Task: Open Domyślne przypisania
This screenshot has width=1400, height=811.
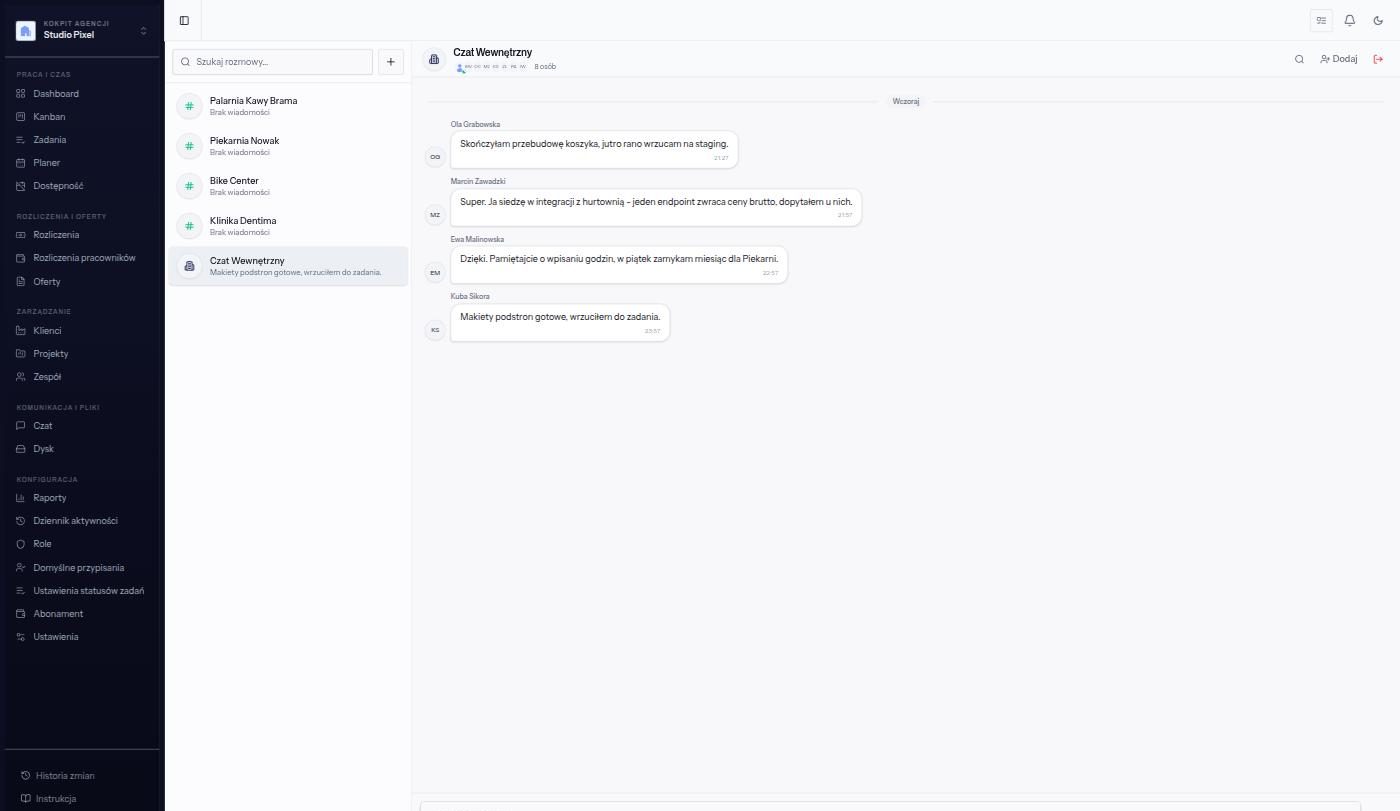Action: click(x=82, y=568)
